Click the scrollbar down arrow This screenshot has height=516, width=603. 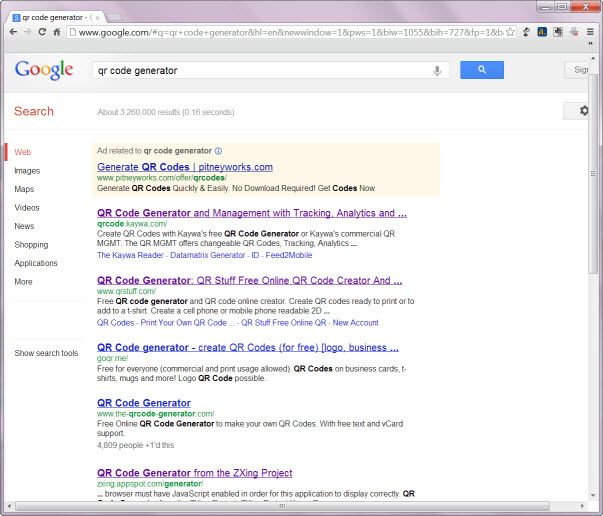pos(593,495)
